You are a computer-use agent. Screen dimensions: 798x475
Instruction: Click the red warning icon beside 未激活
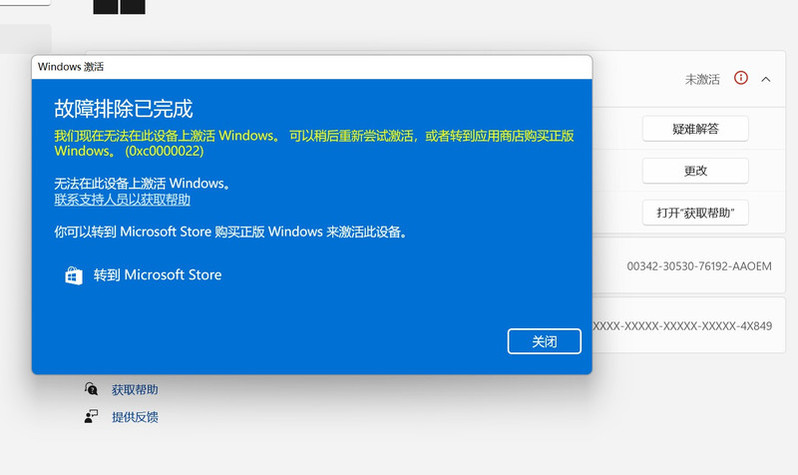pos(741,78)
